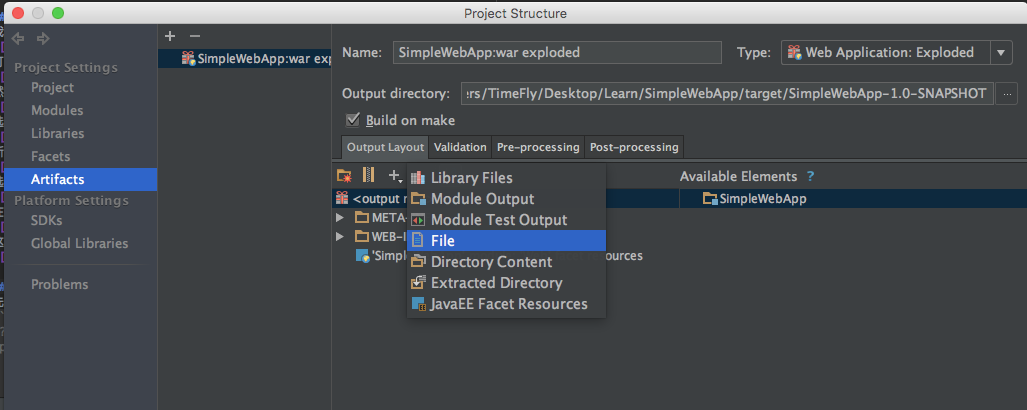Open the Global Libraries settings
The width and height of the screenshot is (1027, 410).
click(79, 244)
